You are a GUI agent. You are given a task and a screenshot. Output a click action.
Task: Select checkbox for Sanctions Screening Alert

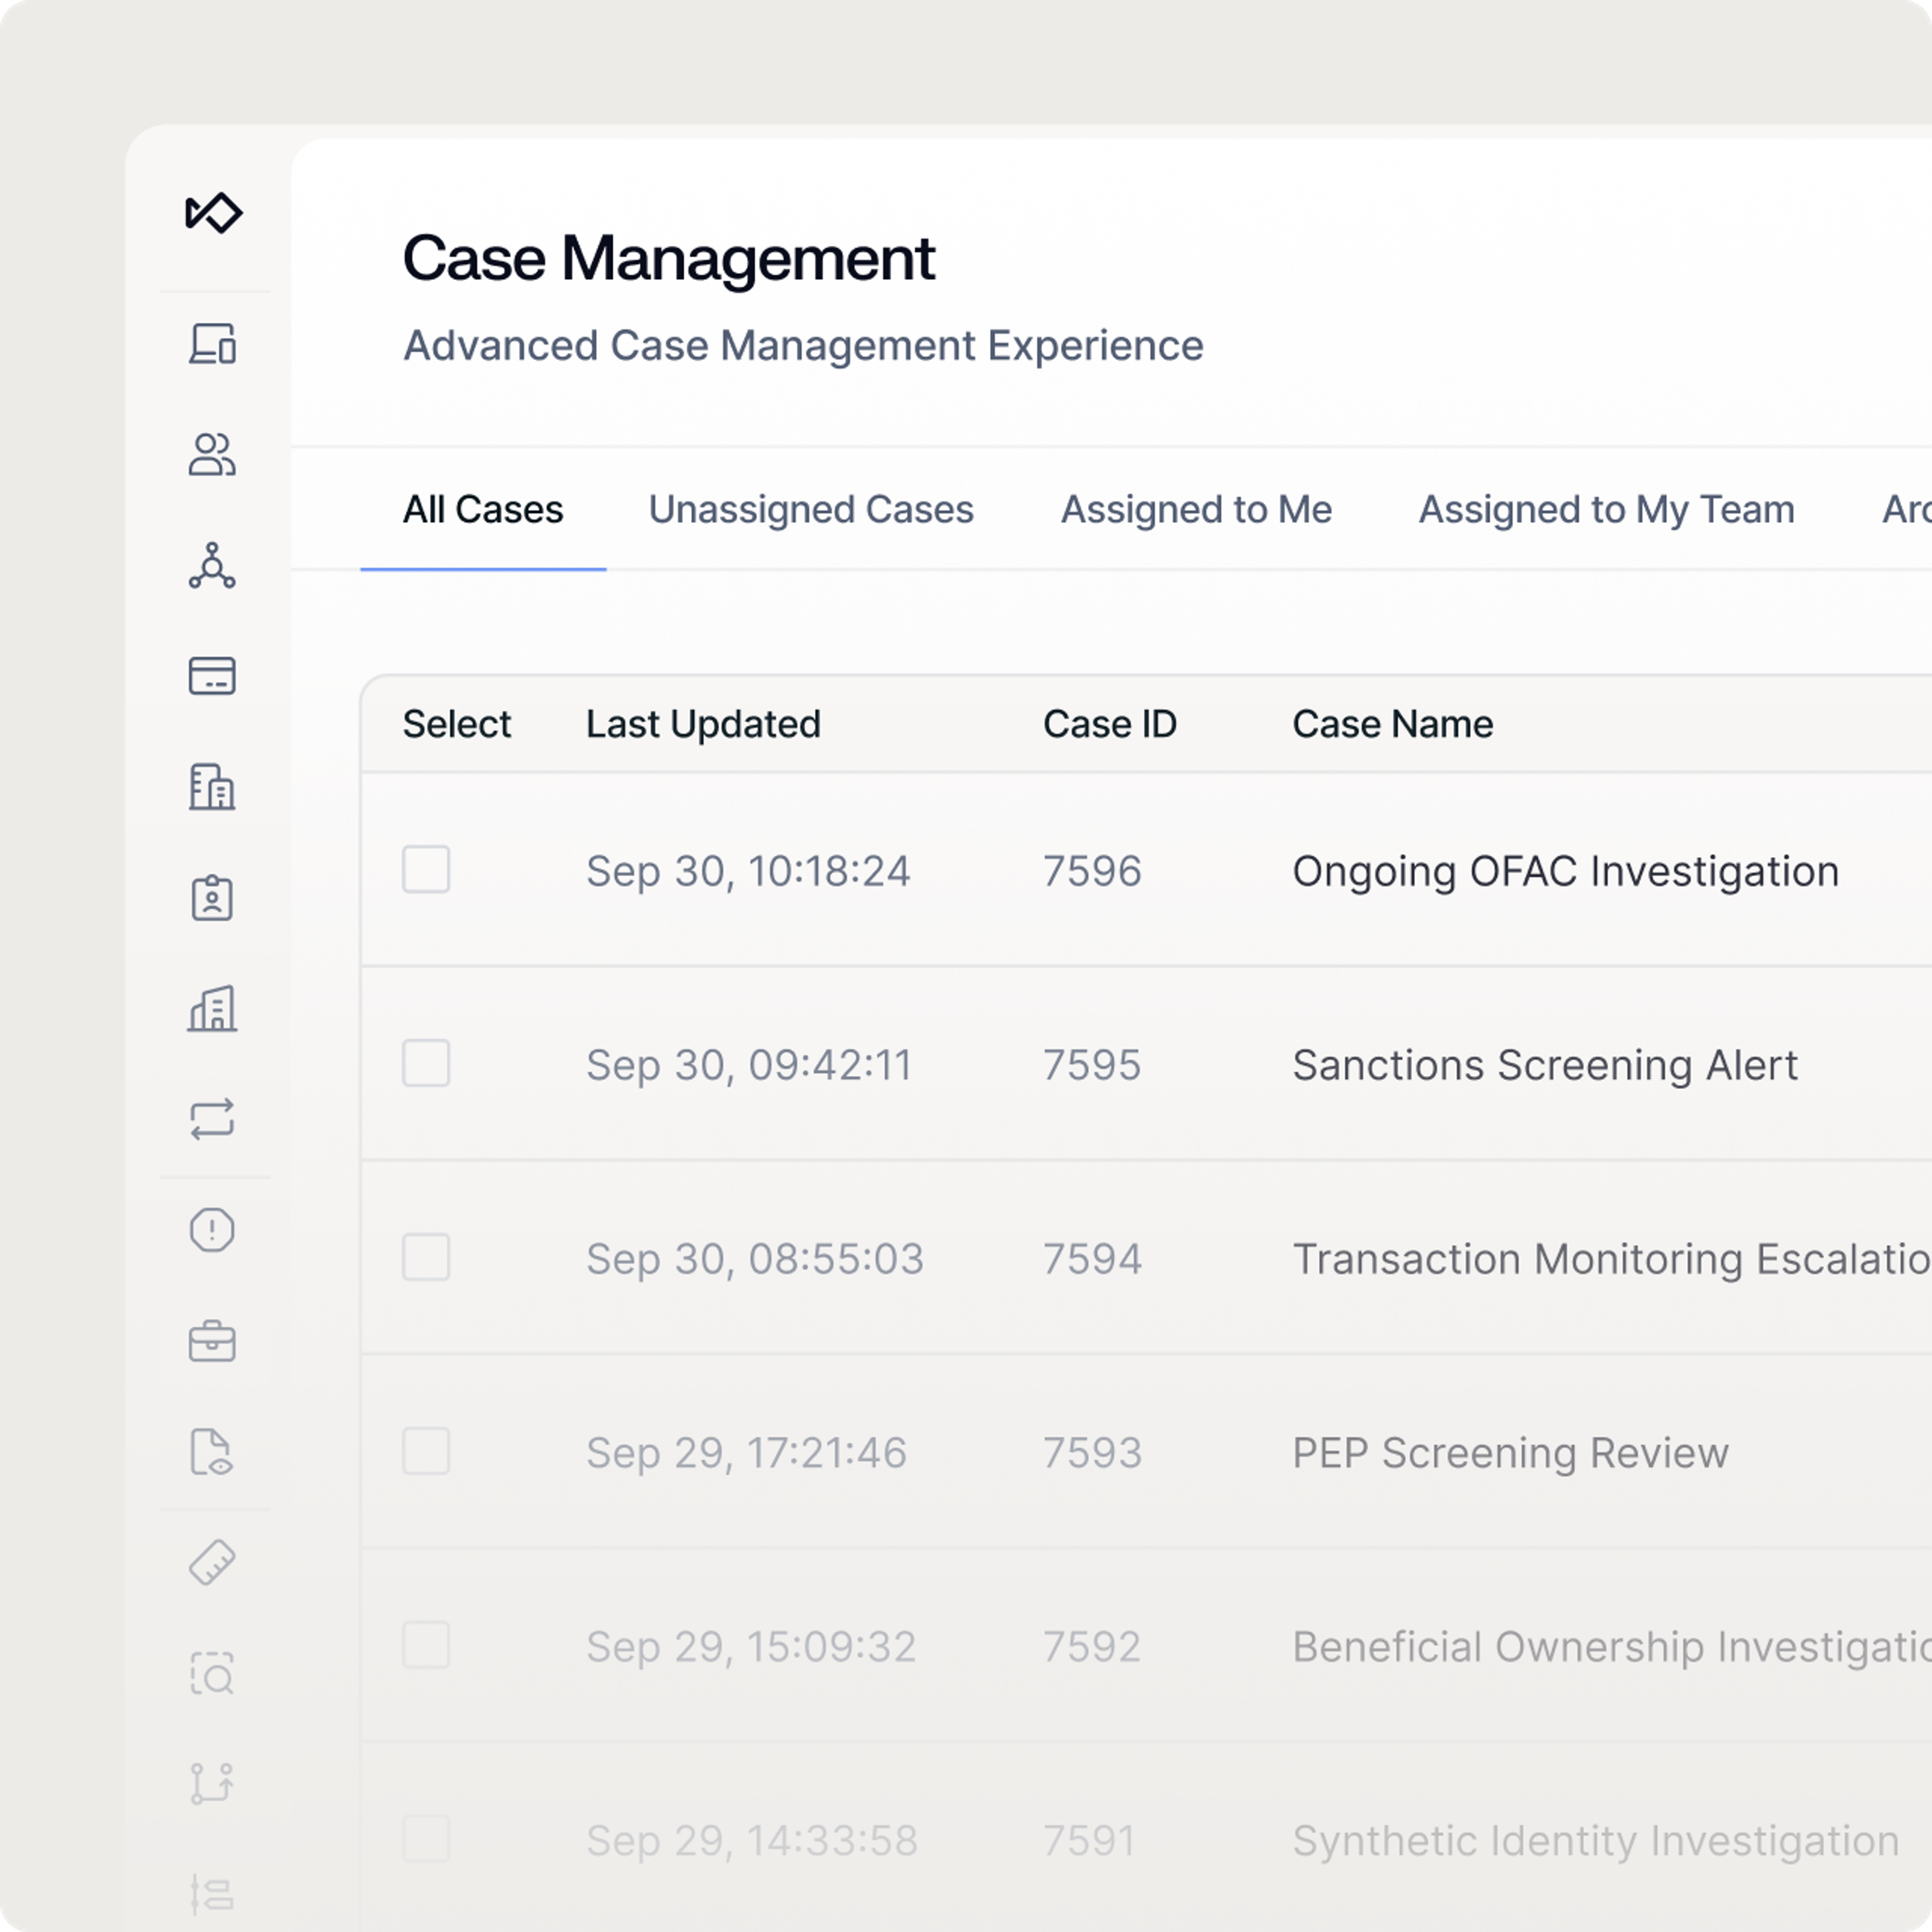(426, 1063)
